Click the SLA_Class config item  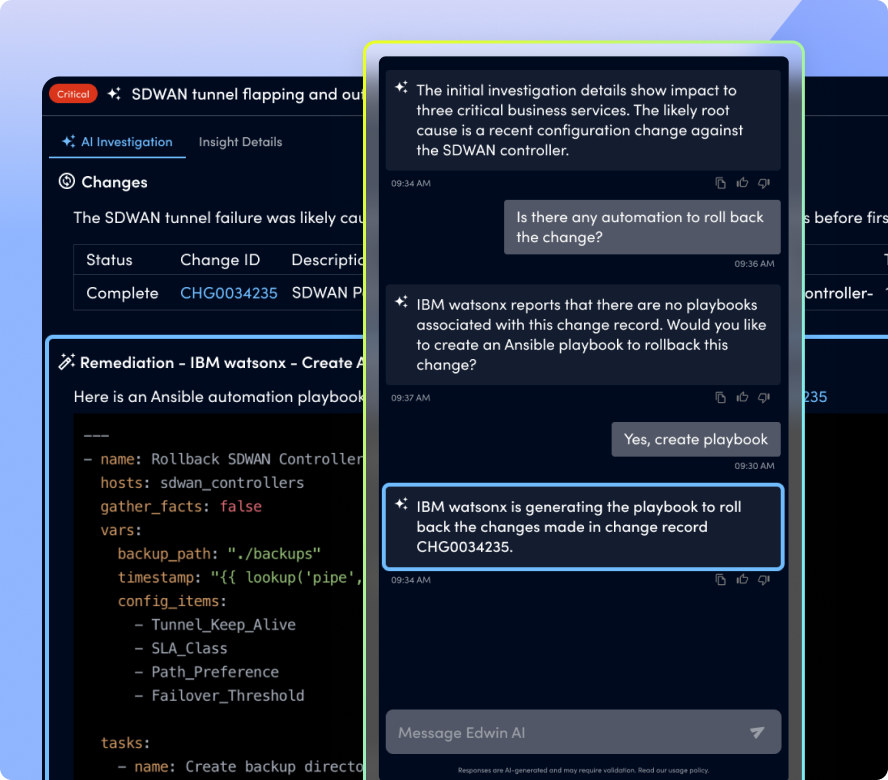(x=189, y=649)
